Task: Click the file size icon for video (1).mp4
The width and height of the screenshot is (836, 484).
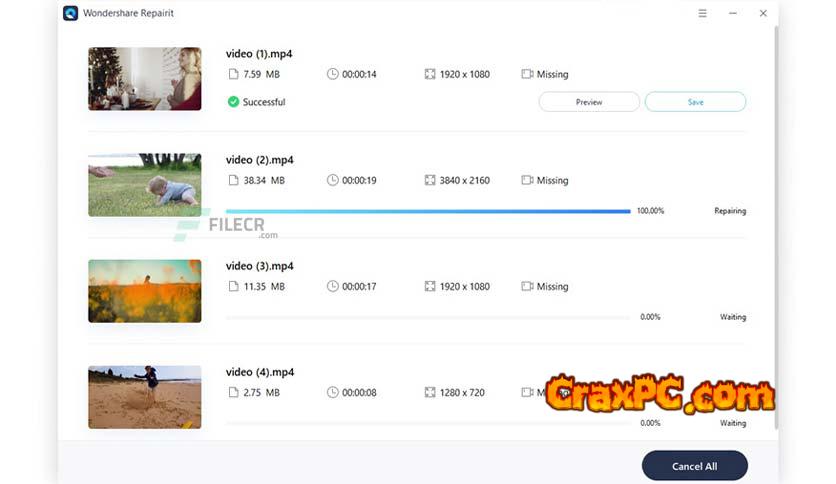Action: click(233, 74)
